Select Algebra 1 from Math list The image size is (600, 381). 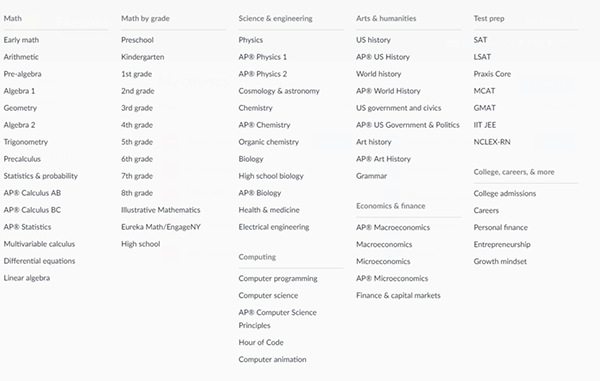(x=19, y=91)
